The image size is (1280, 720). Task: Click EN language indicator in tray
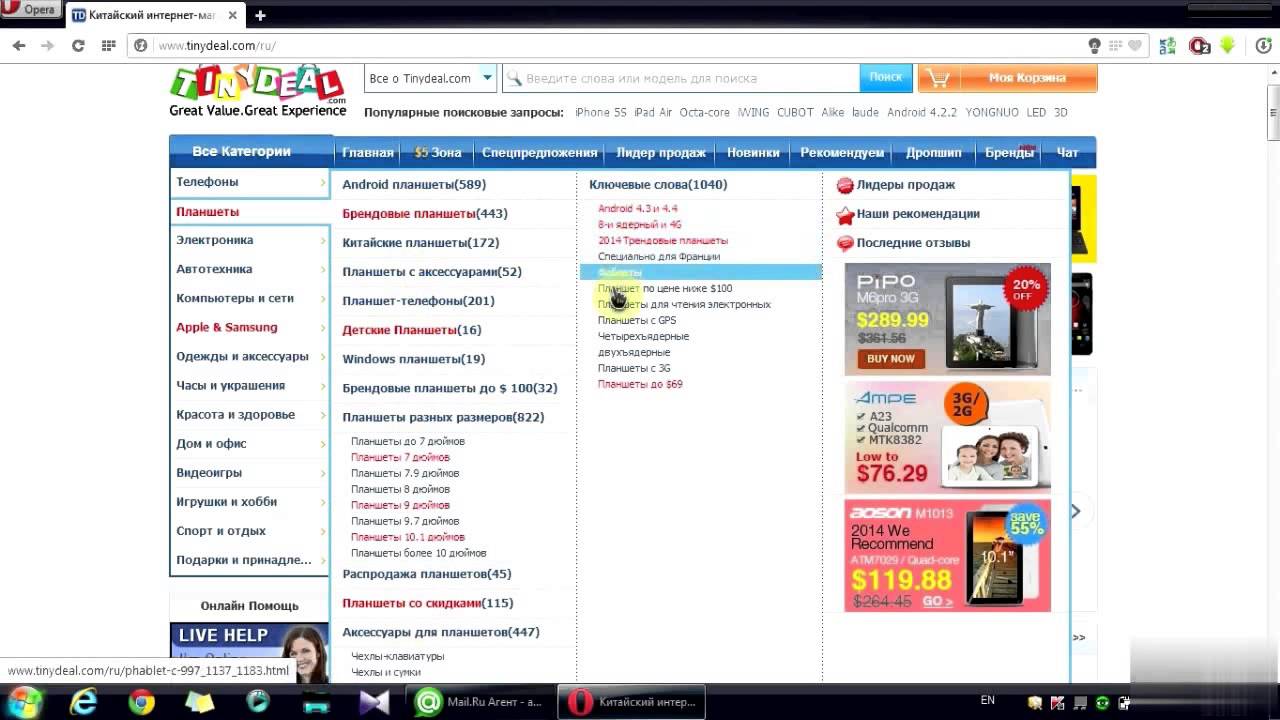point(987,700)
